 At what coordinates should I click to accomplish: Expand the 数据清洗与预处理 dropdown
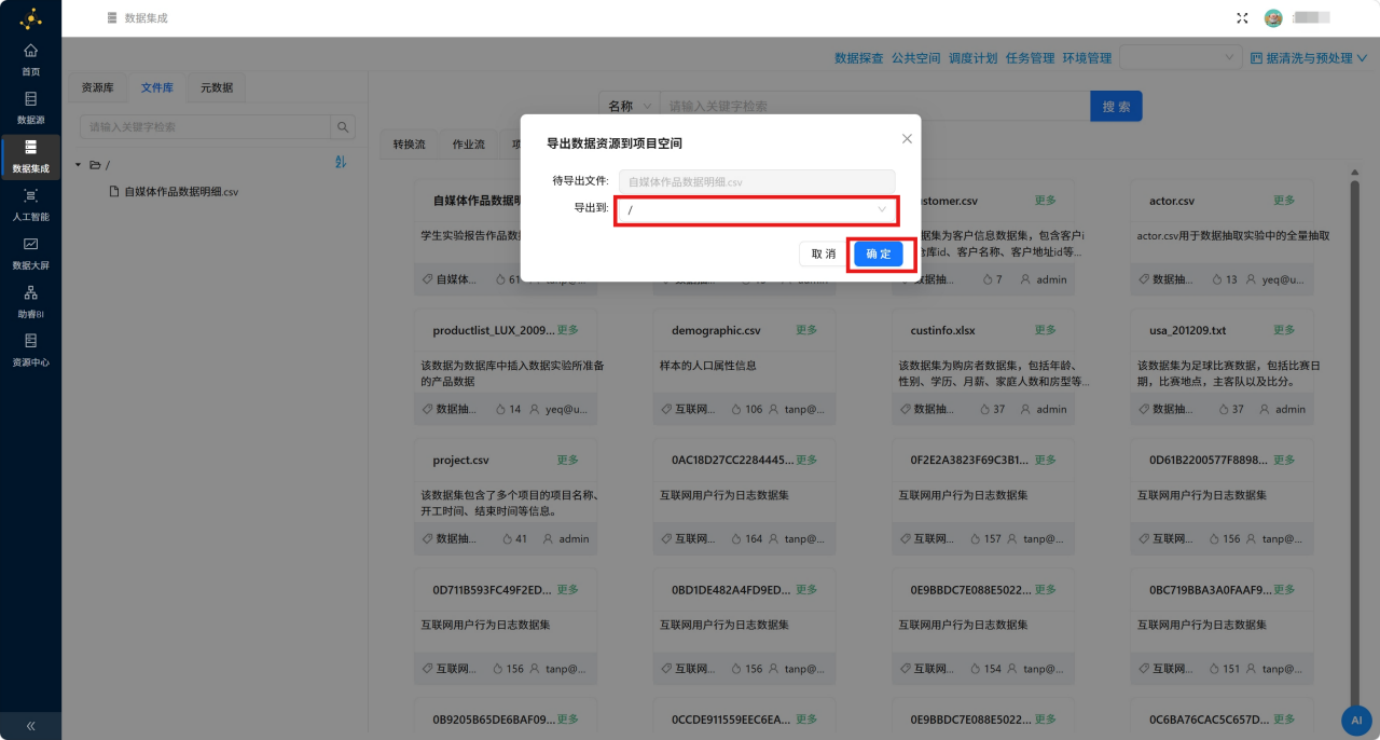point(1309,58)
